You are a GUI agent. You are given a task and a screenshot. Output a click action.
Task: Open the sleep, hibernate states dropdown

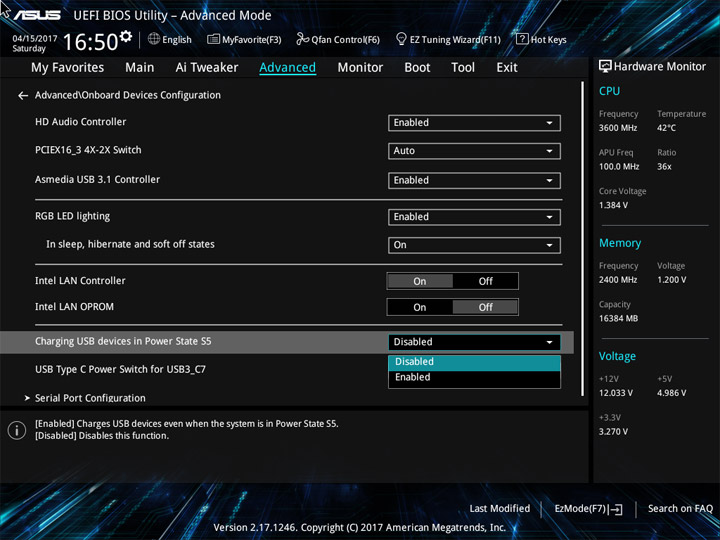click(x=474, y=245)
